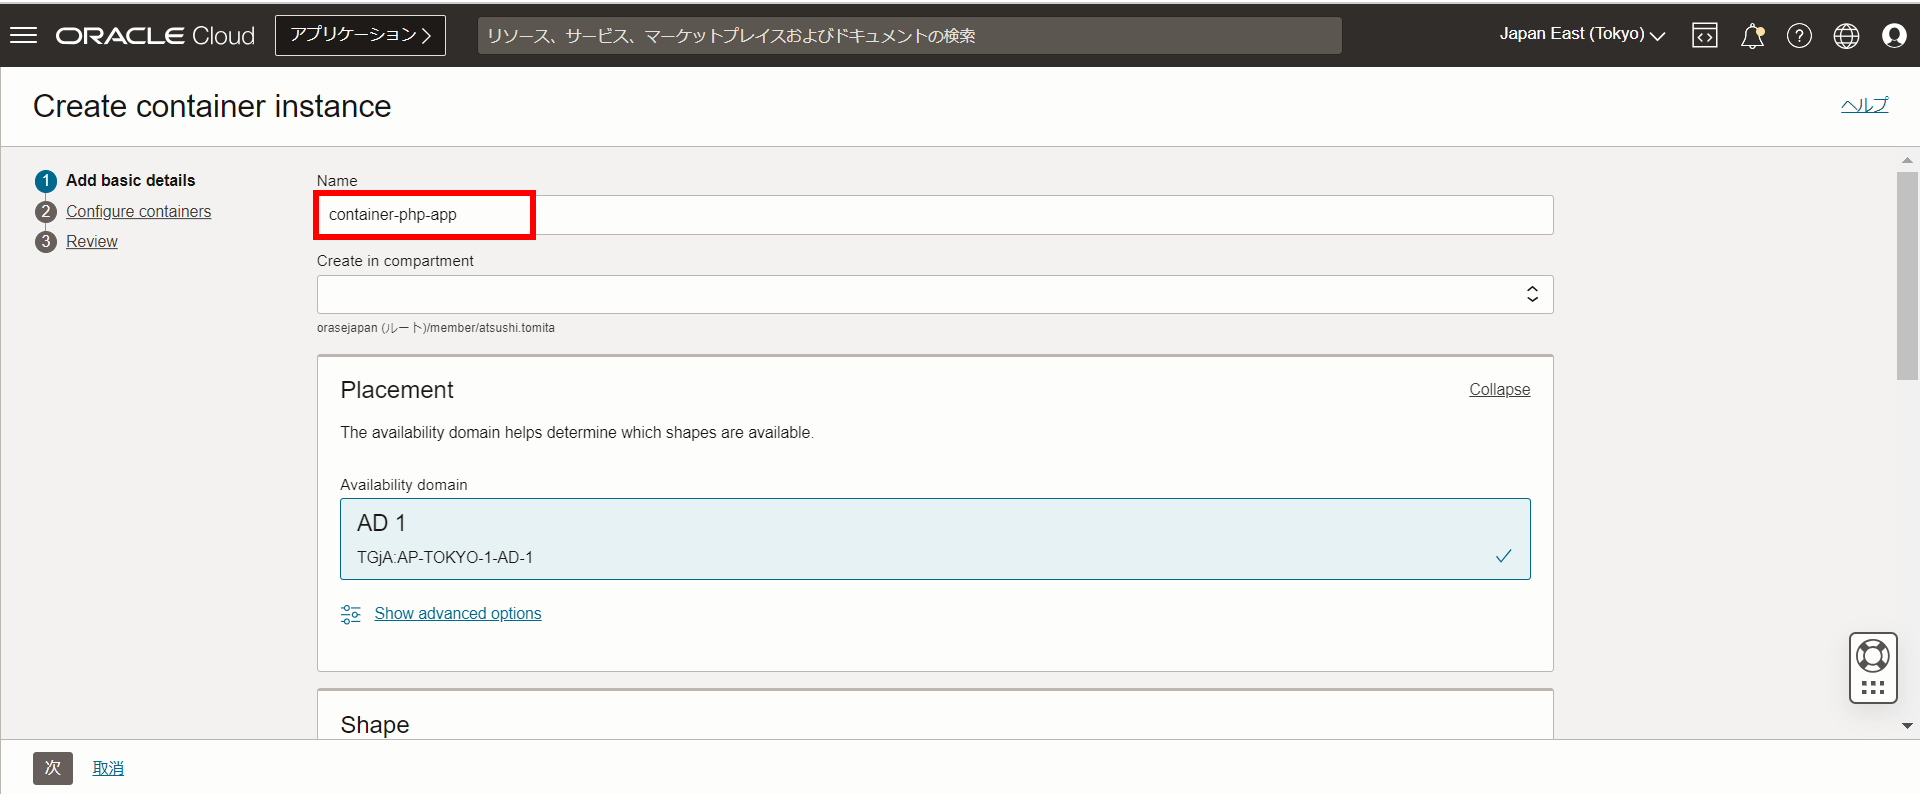Go to the Add basic details step
This screenshot has width=1920, height=795.
pyautogui.click(x=131, y=181)
